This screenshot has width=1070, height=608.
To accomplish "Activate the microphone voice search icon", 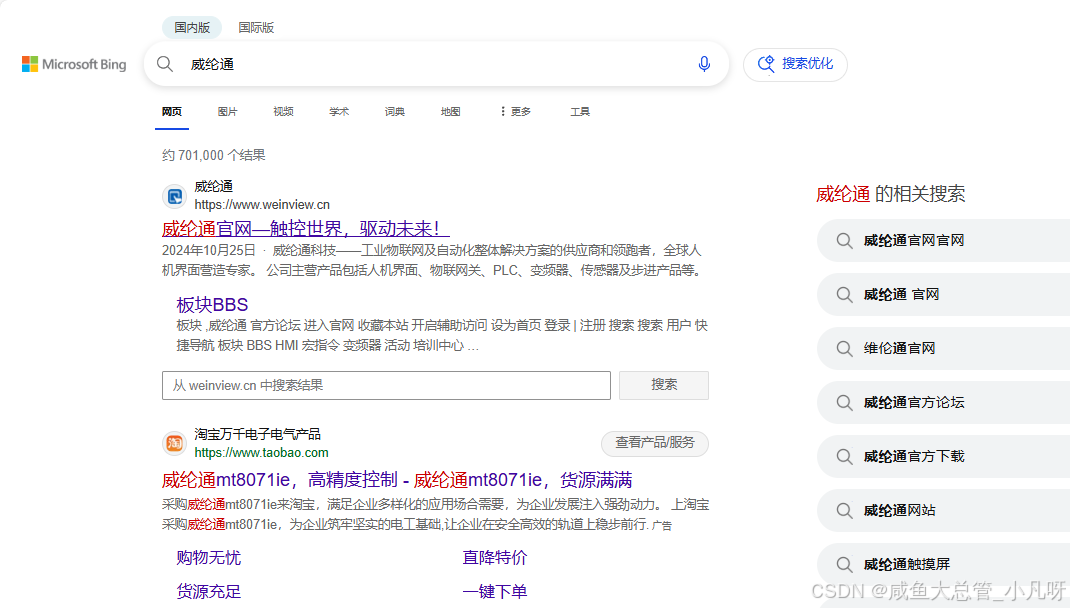I will point(704,64).
